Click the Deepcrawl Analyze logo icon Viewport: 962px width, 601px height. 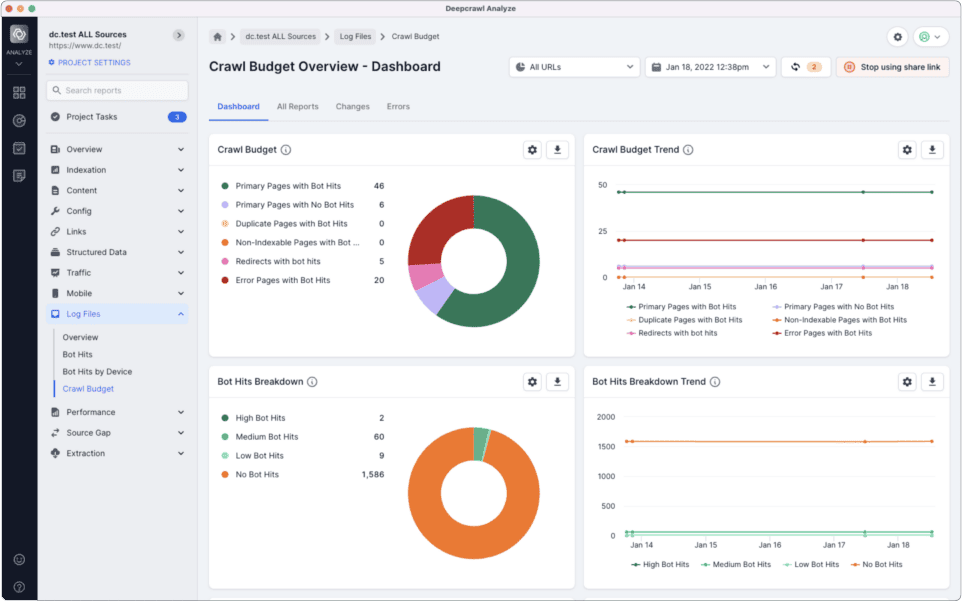click(19, 34)
